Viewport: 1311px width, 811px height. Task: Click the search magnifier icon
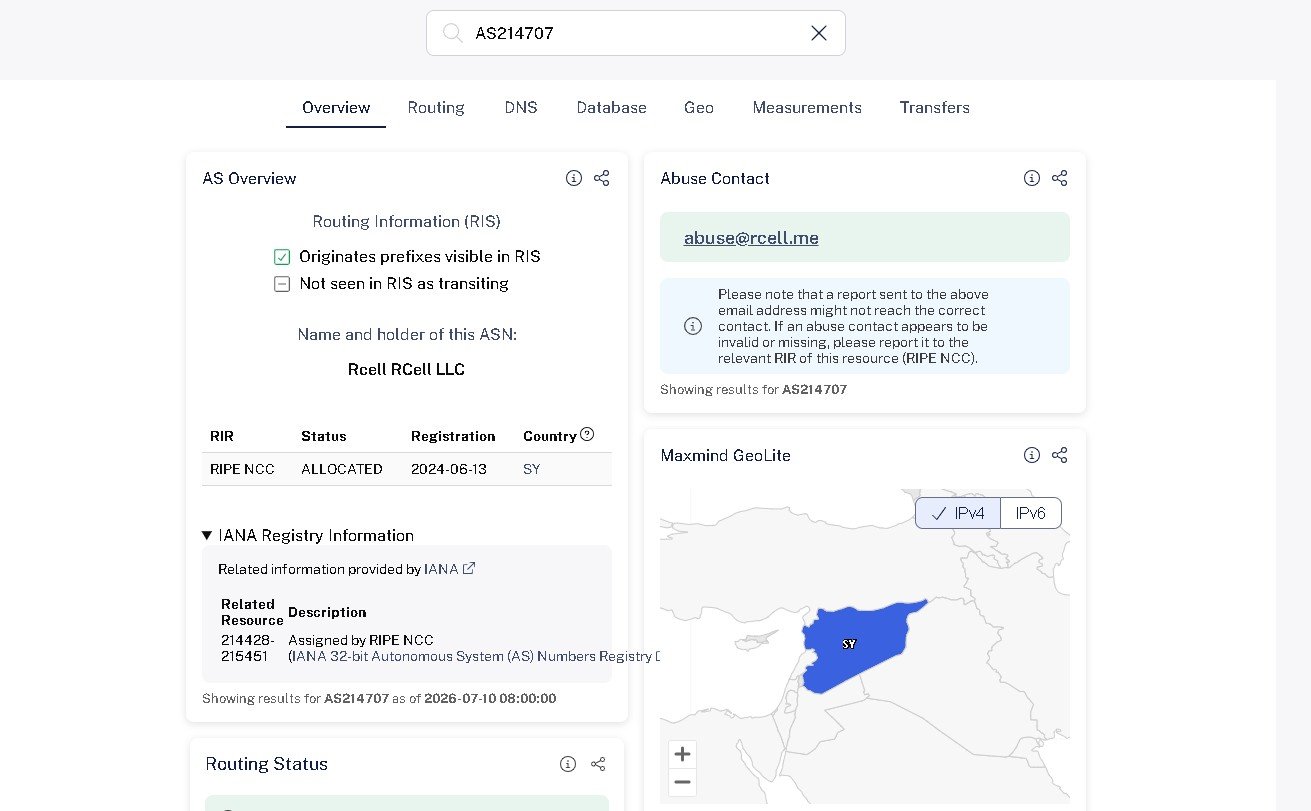[453, 33]
